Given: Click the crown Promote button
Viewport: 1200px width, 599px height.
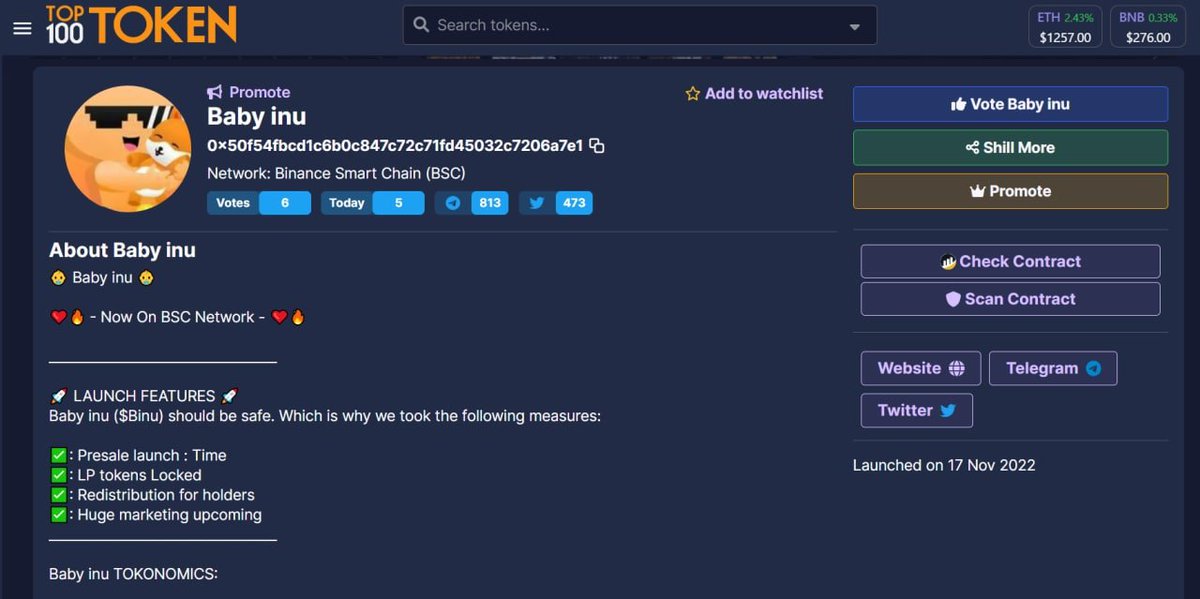Looking at the screenshot, I should click(x=1010, y=191).
